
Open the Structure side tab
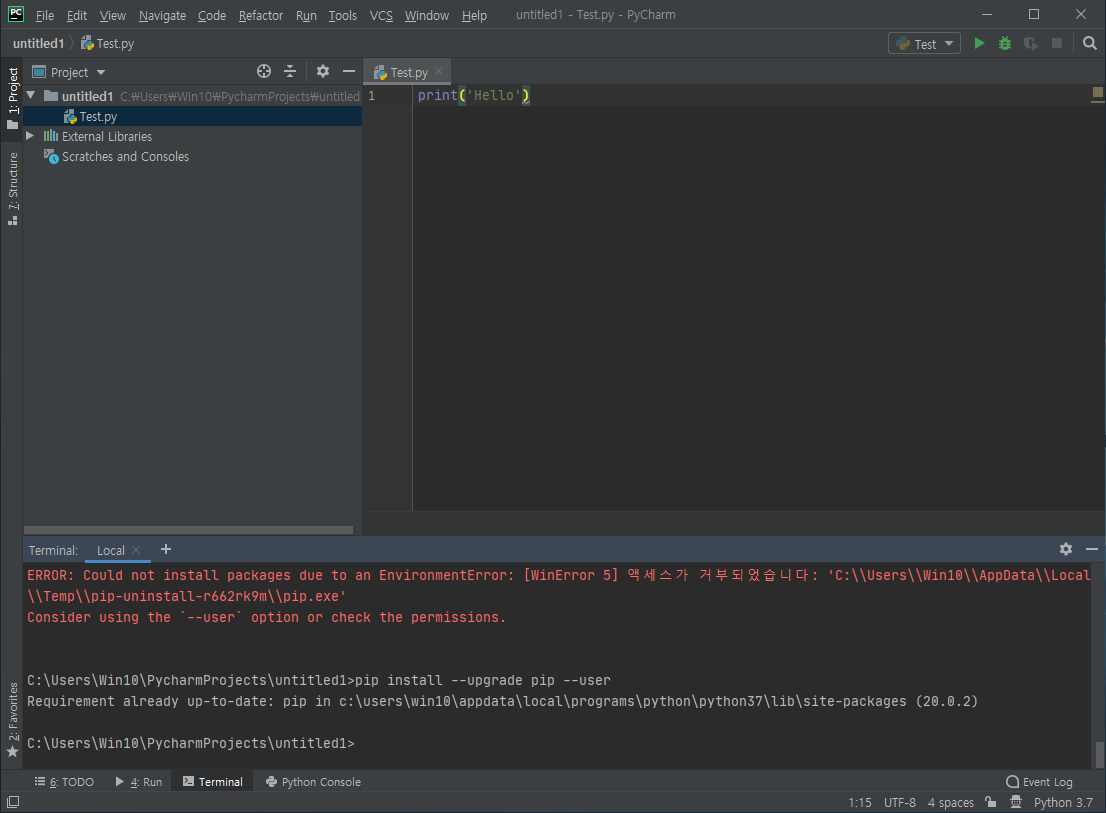click(x=13, y=189)
